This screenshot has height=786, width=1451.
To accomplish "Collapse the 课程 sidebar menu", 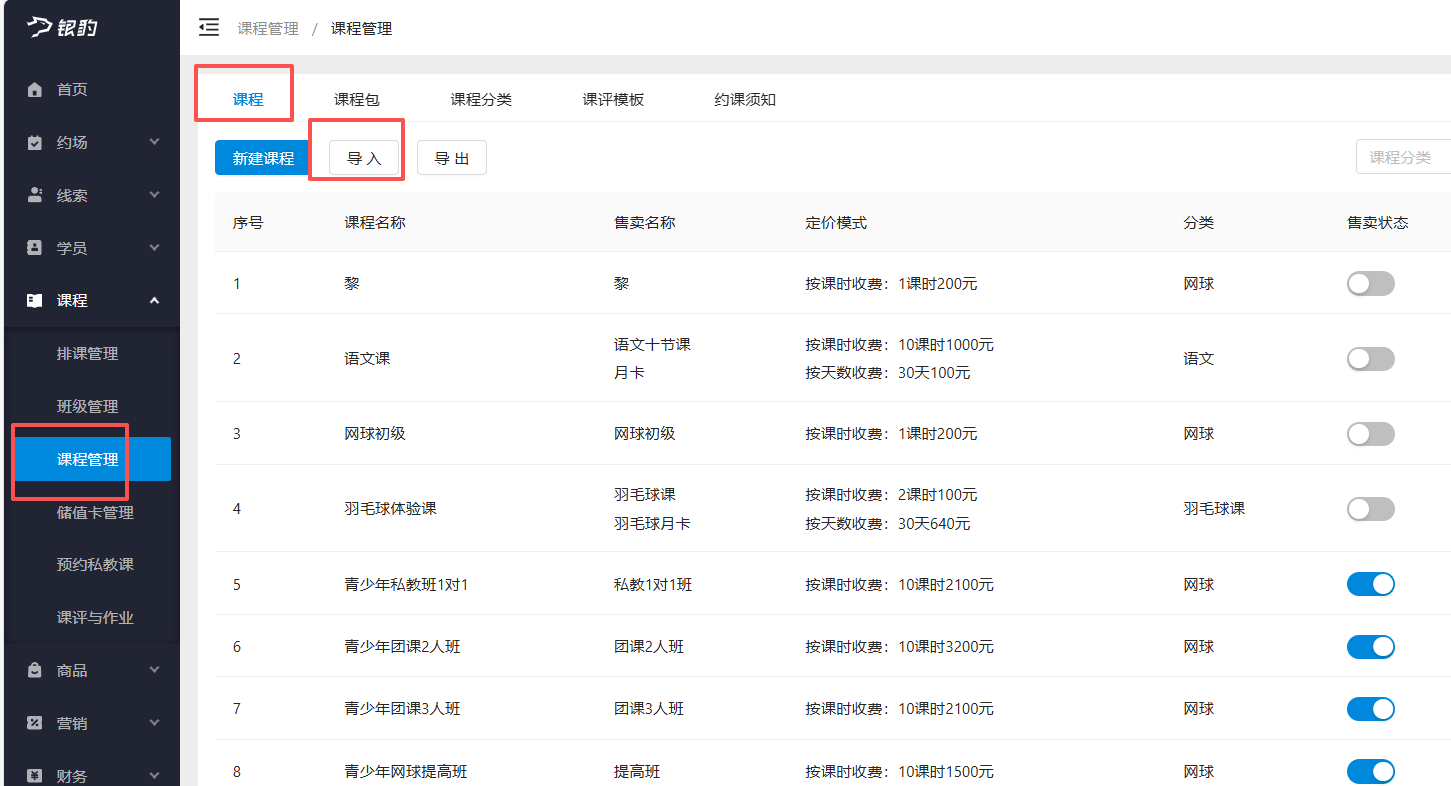I will click(x=90, y=300).
